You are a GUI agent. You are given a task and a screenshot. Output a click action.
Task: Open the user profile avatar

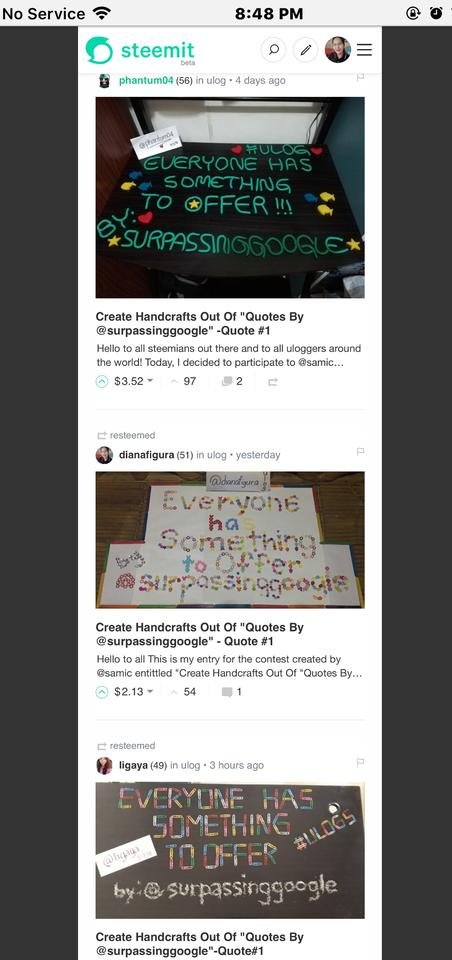(337, 50)
